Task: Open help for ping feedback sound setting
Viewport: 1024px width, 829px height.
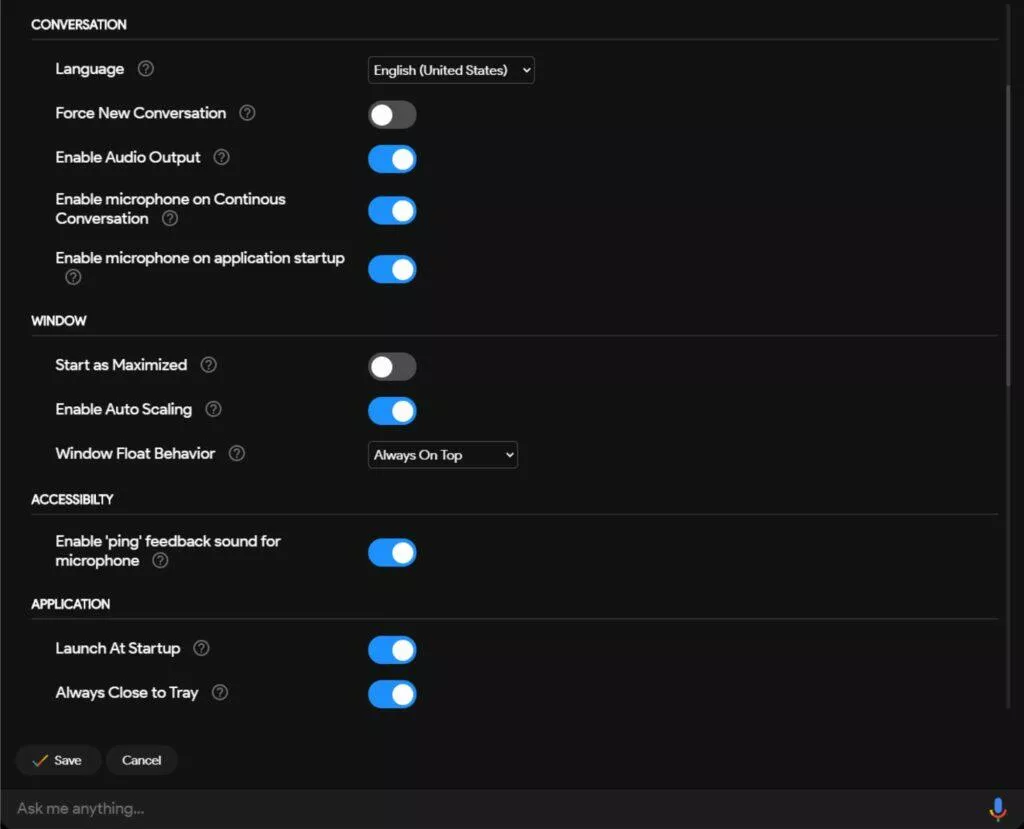Action: click(160, 561)
